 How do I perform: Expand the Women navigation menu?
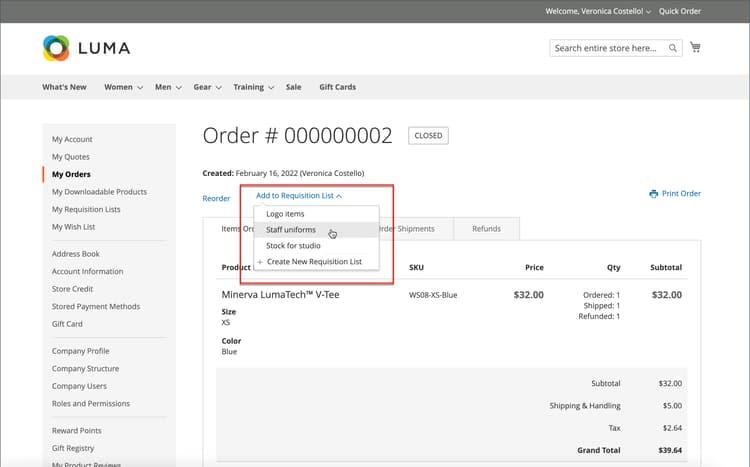(x=123, y=87)
